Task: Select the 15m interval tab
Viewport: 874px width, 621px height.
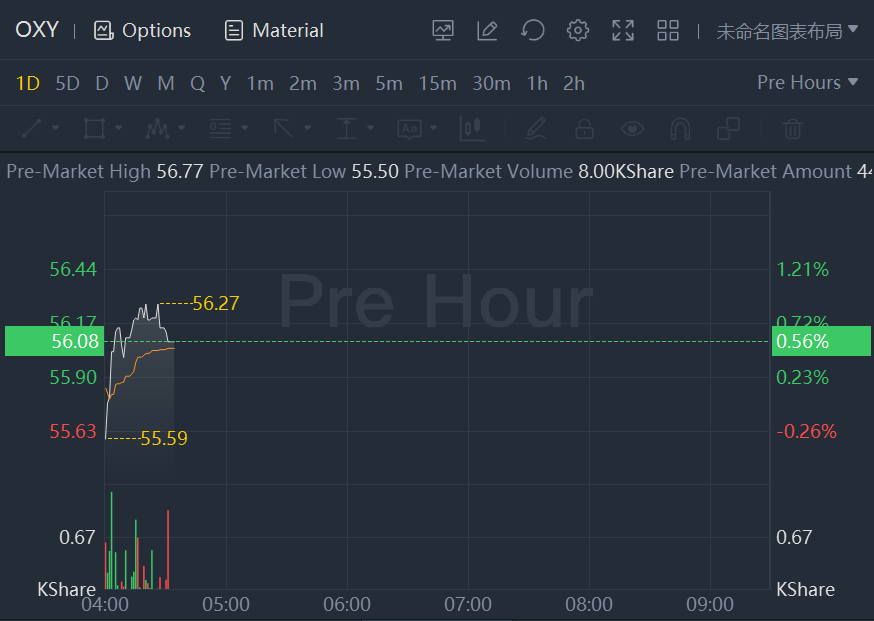Action: 437,83
